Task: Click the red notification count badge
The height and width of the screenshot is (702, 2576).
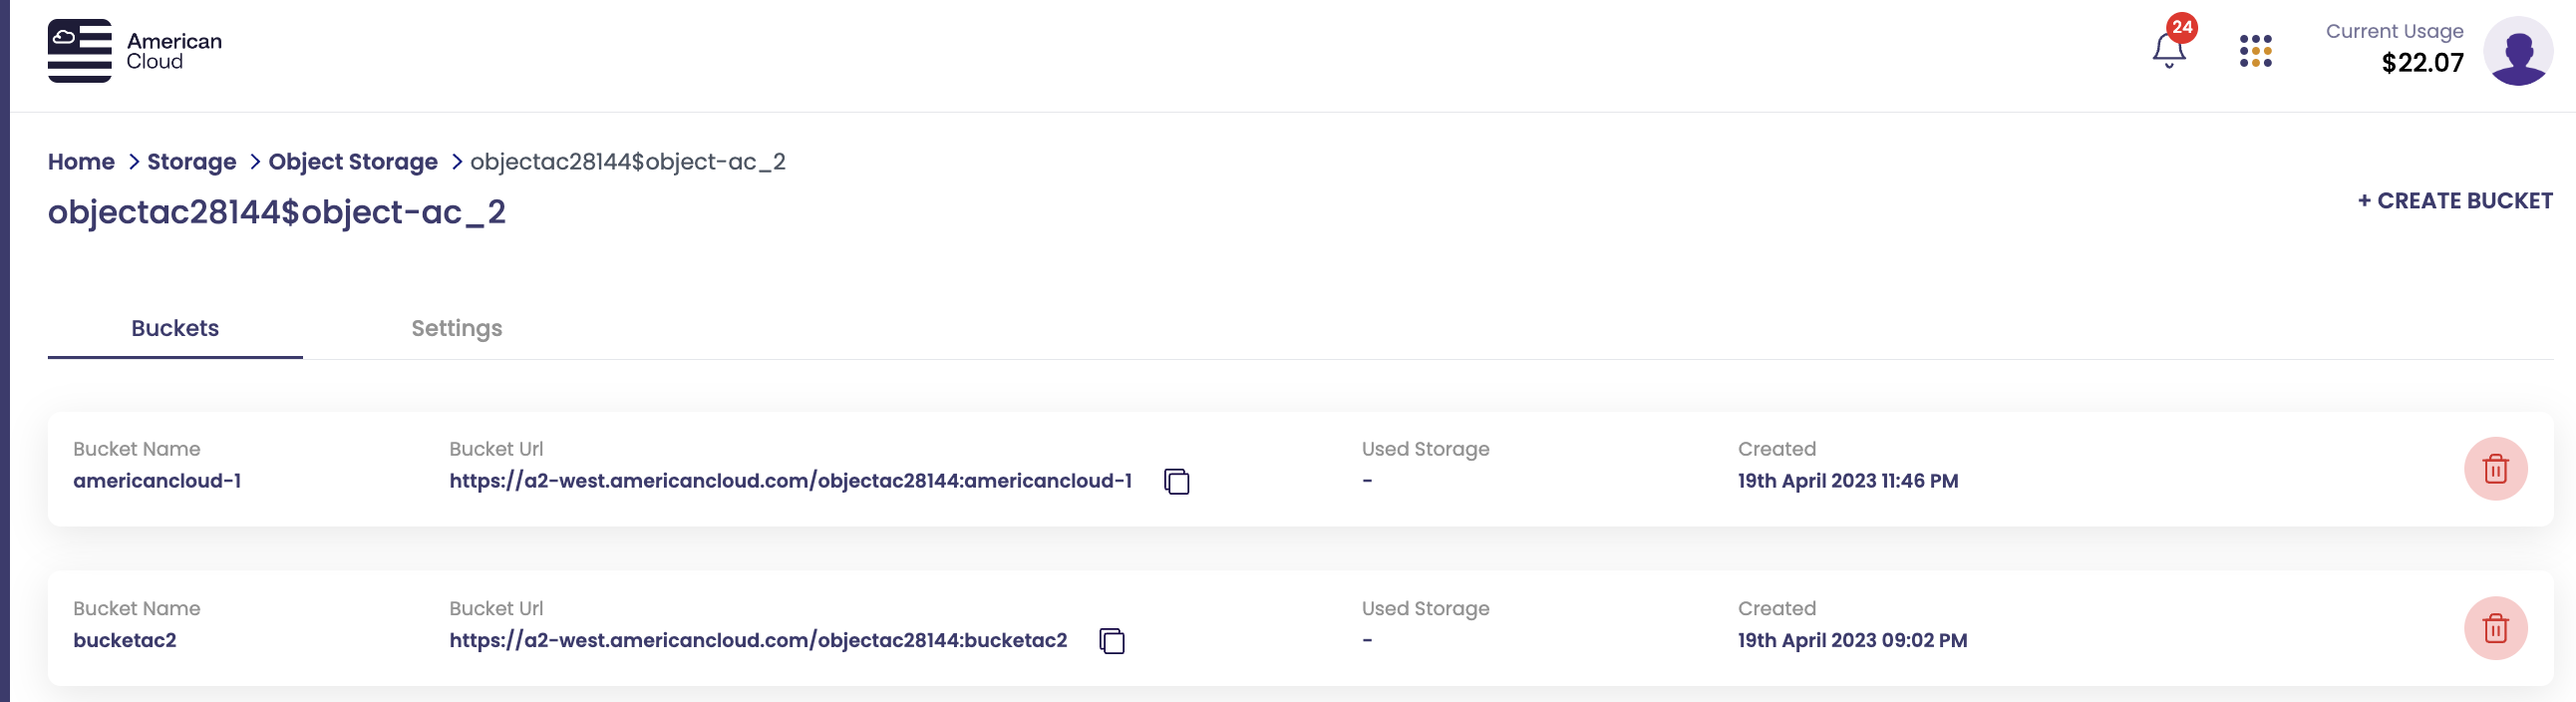Action: tap(2182, 27)
